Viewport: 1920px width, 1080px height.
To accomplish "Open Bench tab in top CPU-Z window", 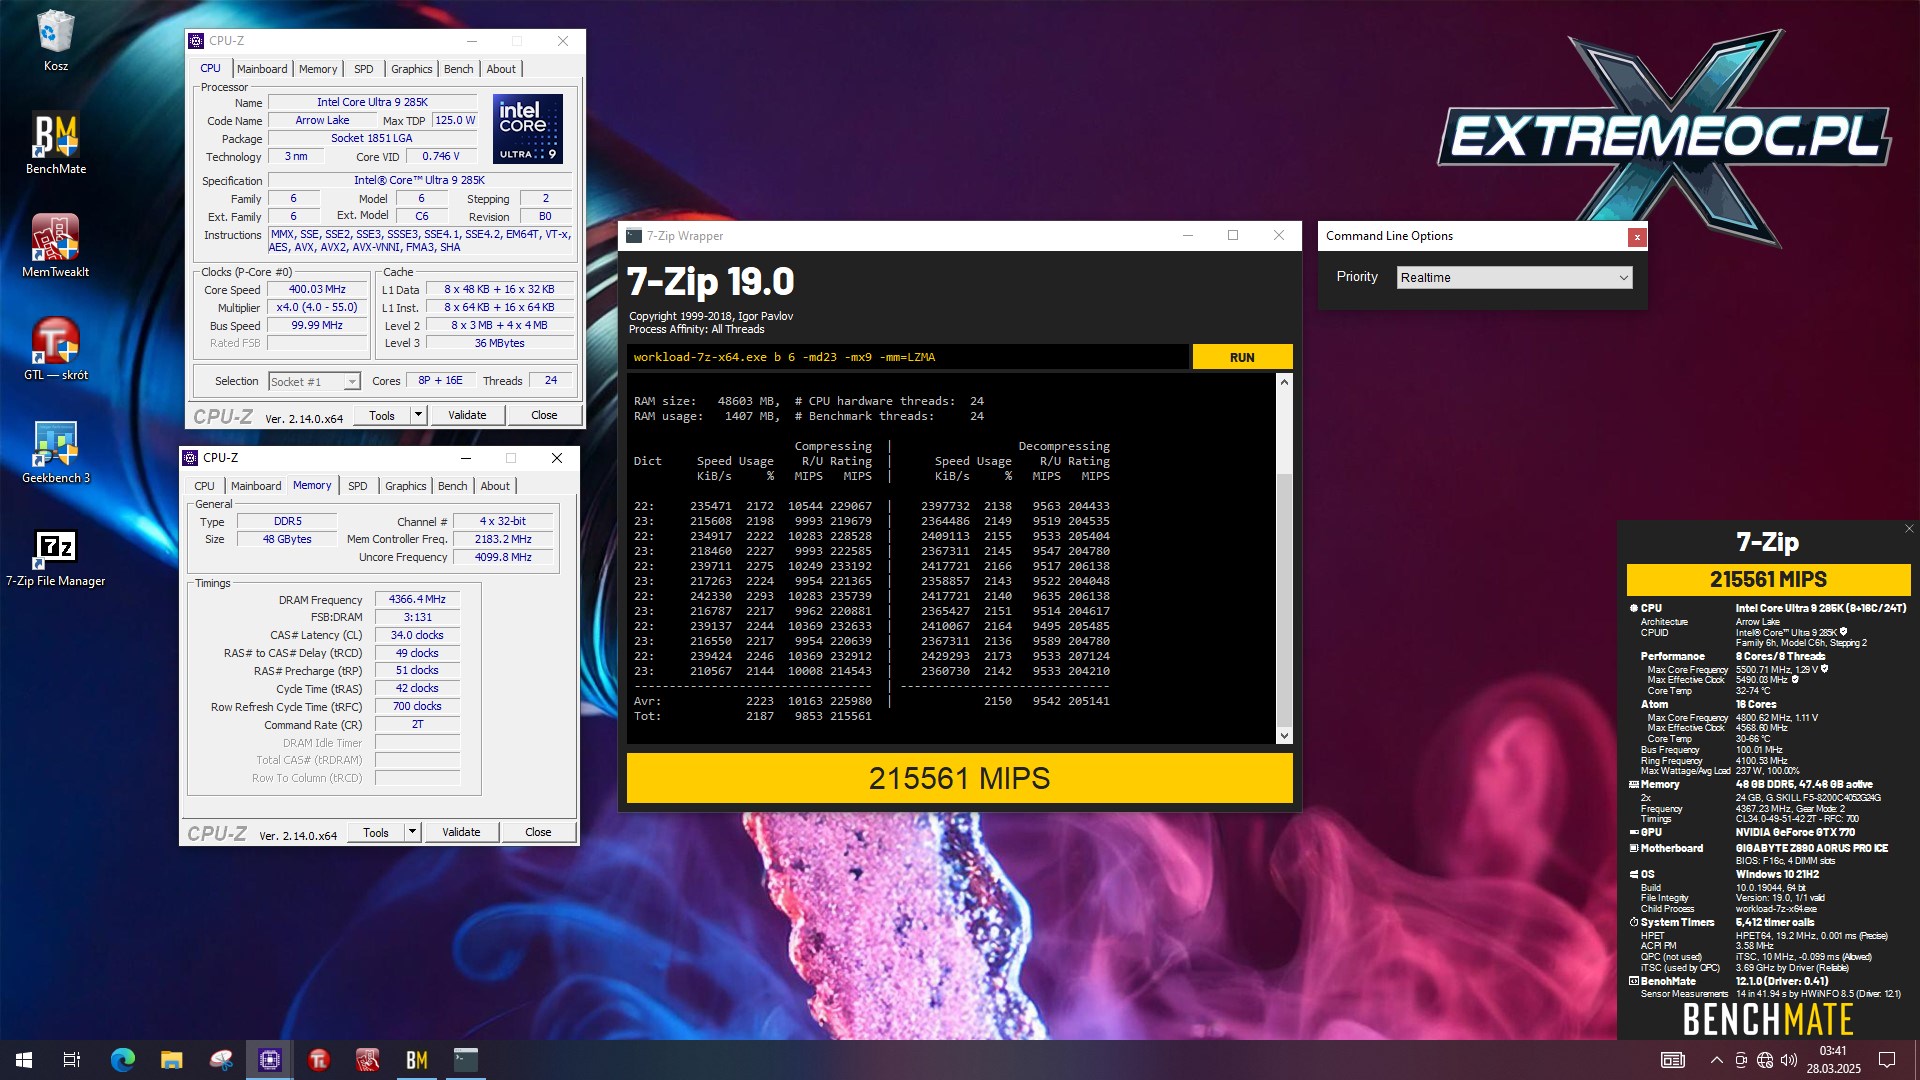I will 459,69.
